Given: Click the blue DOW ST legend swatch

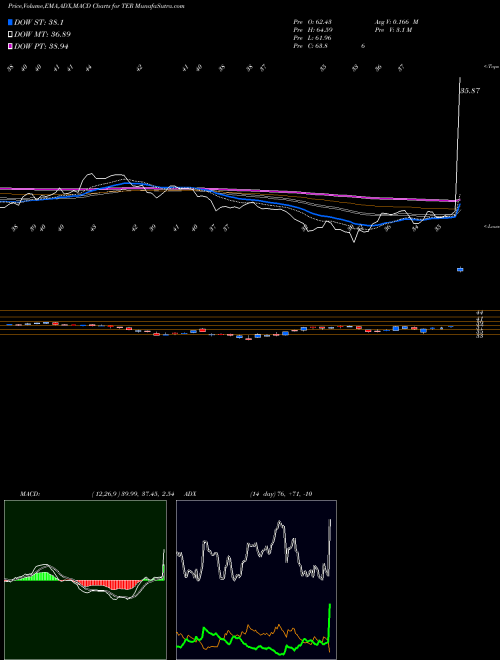Looking at the screenshot, I should 10,23.
